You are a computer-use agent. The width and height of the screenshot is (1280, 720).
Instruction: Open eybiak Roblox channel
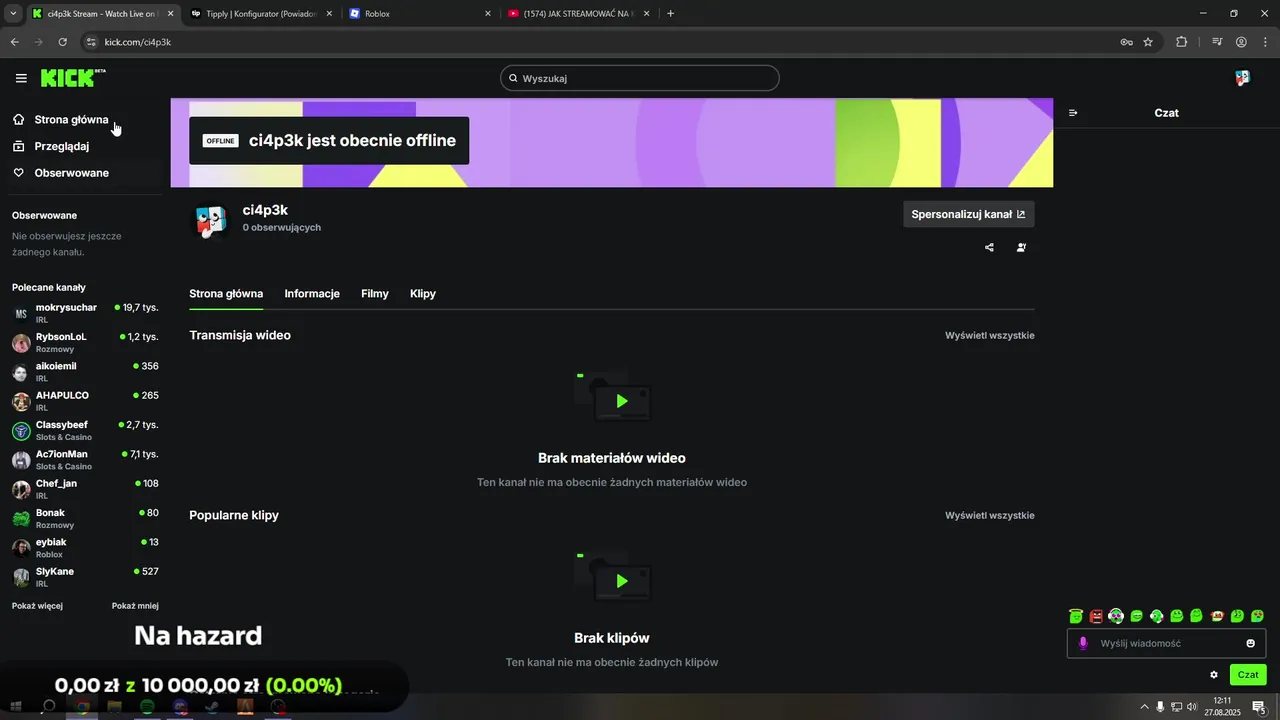[x=85, y=548]
